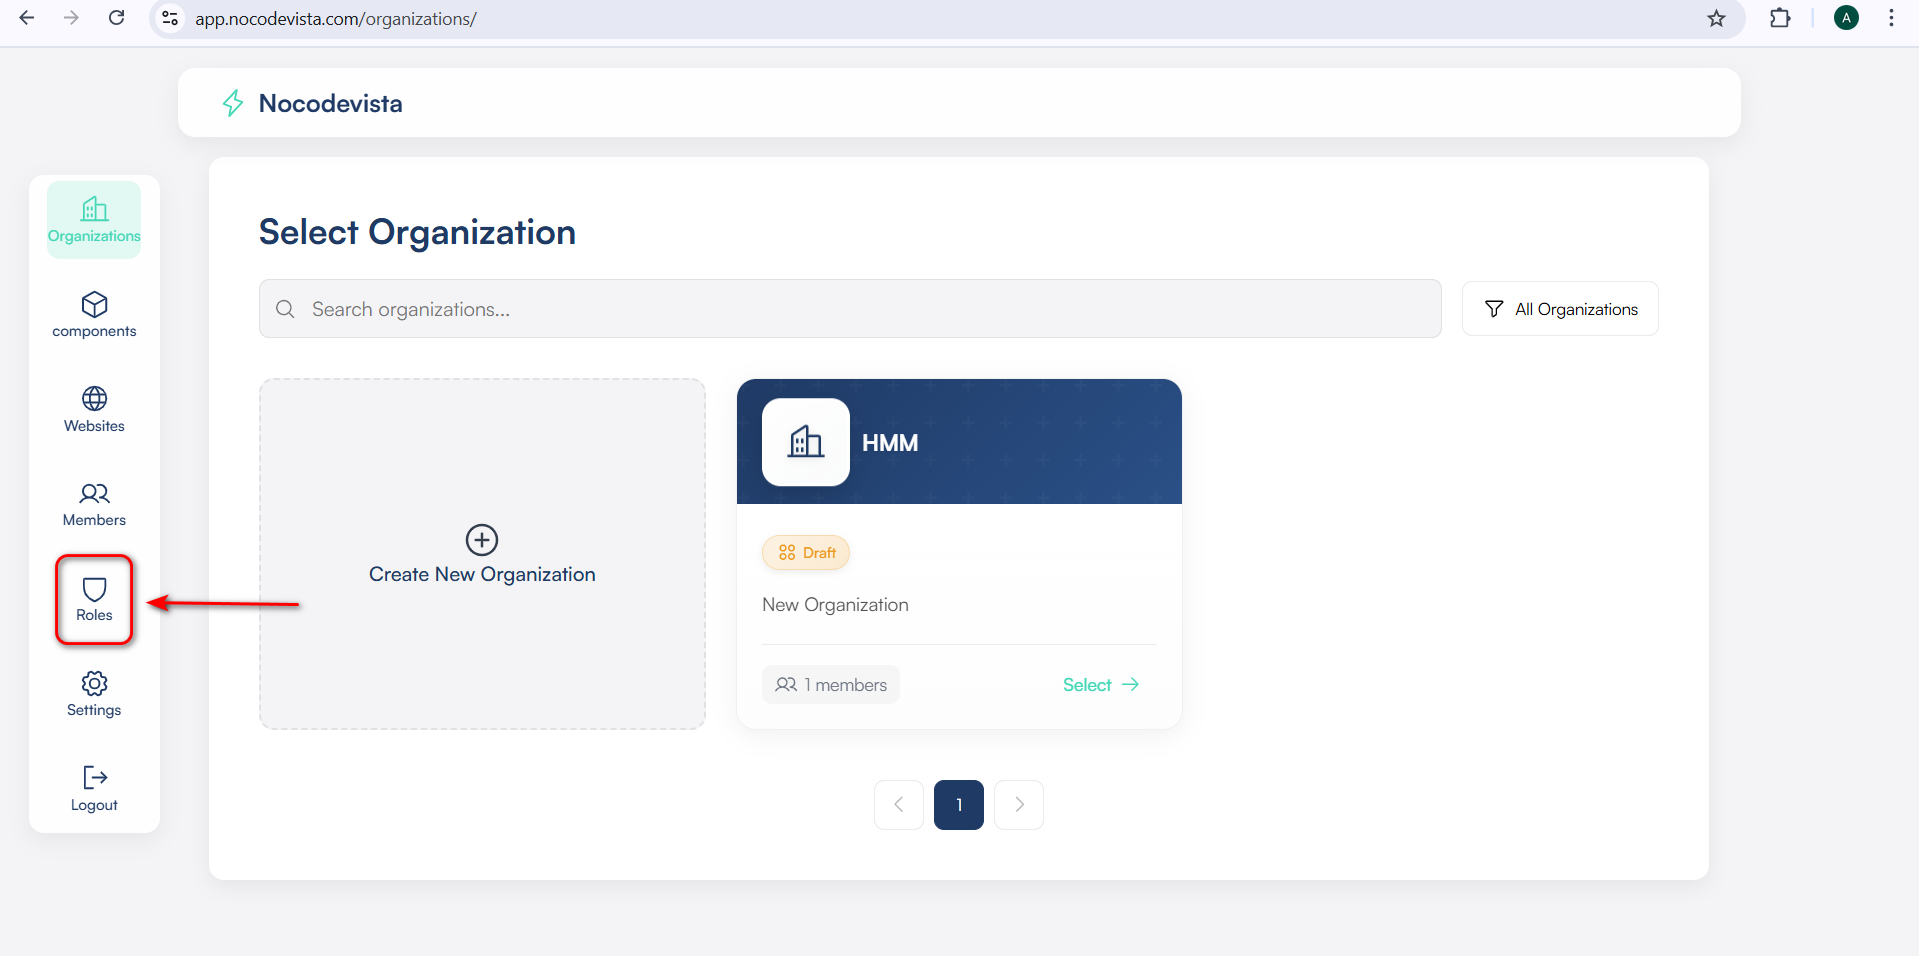The image size is (1919, 956).
Task: Select page 1 in pagination
Action: (x=958, y=805)
